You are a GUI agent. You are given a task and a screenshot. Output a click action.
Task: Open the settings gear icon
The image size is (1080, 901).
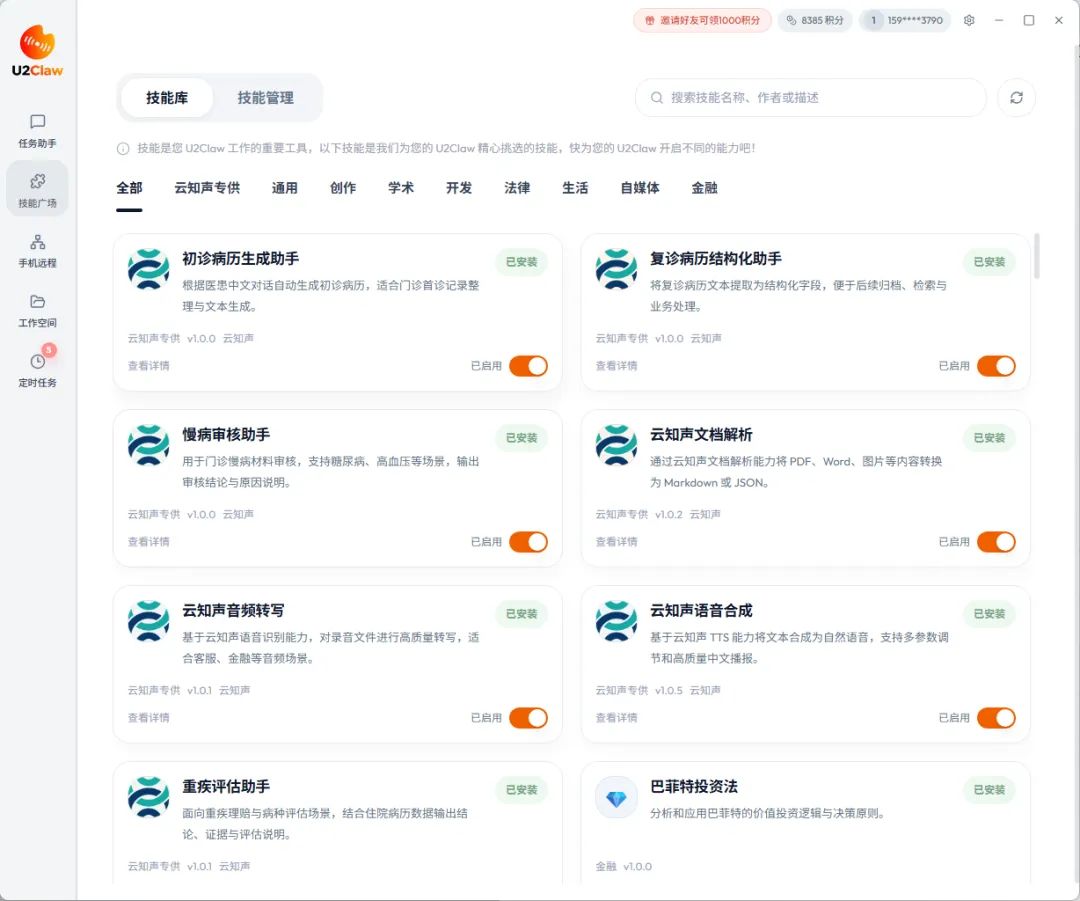pyautogui.click(x=968, y=21)
